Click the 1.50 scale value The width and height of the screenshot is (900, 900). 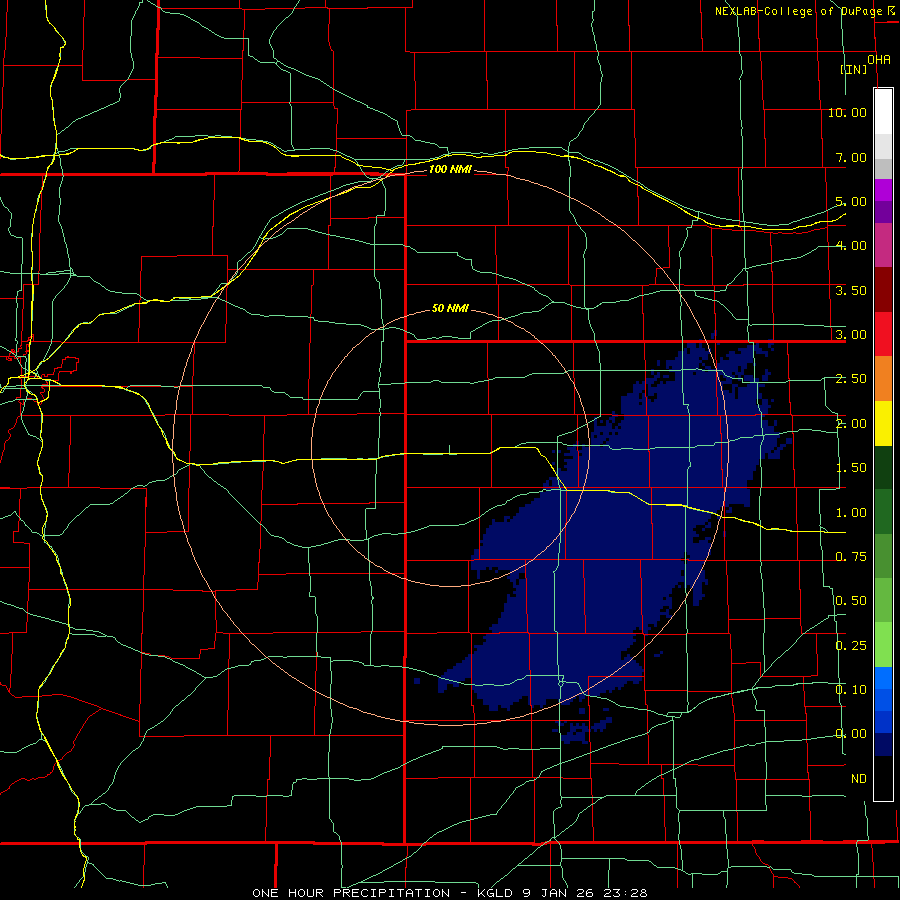click(851, 468)
